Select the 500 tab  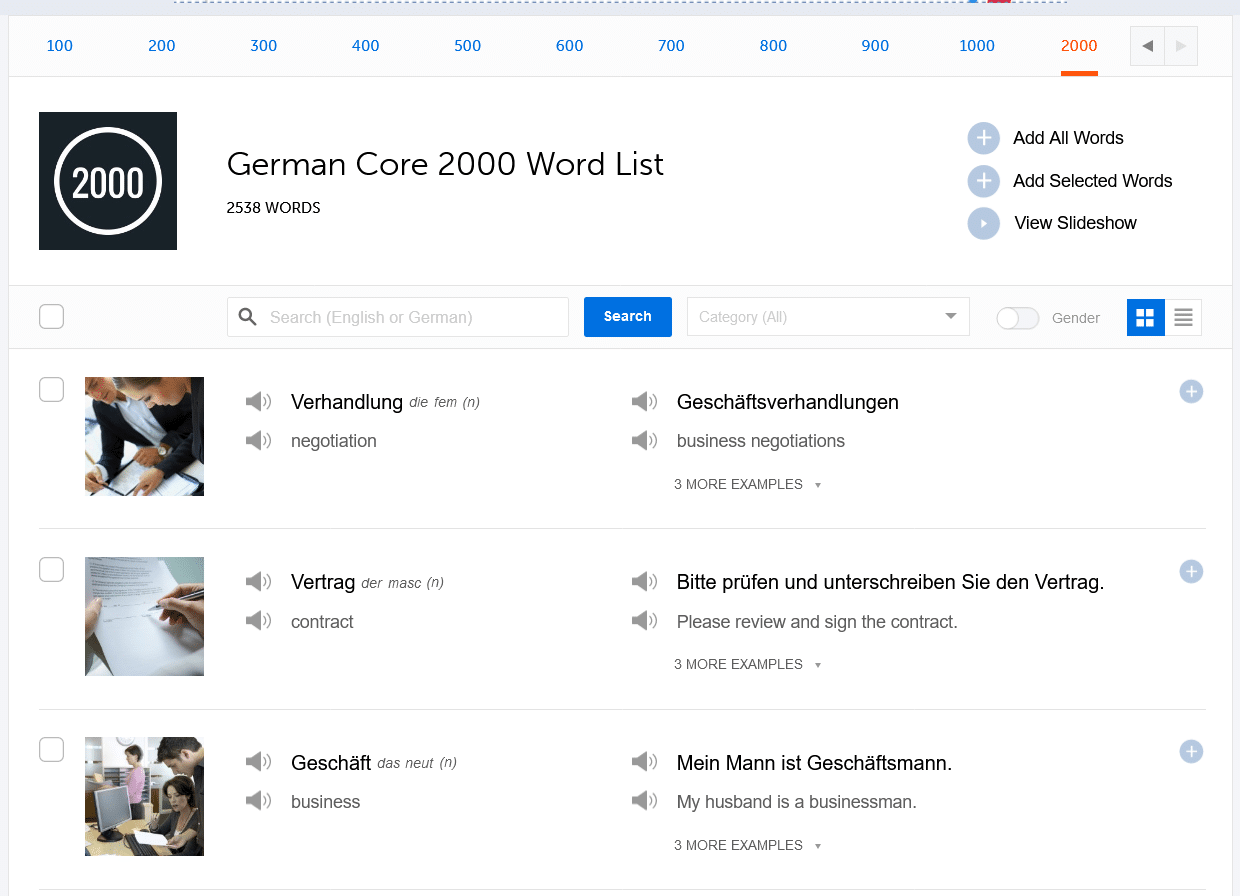click(467, 46)
